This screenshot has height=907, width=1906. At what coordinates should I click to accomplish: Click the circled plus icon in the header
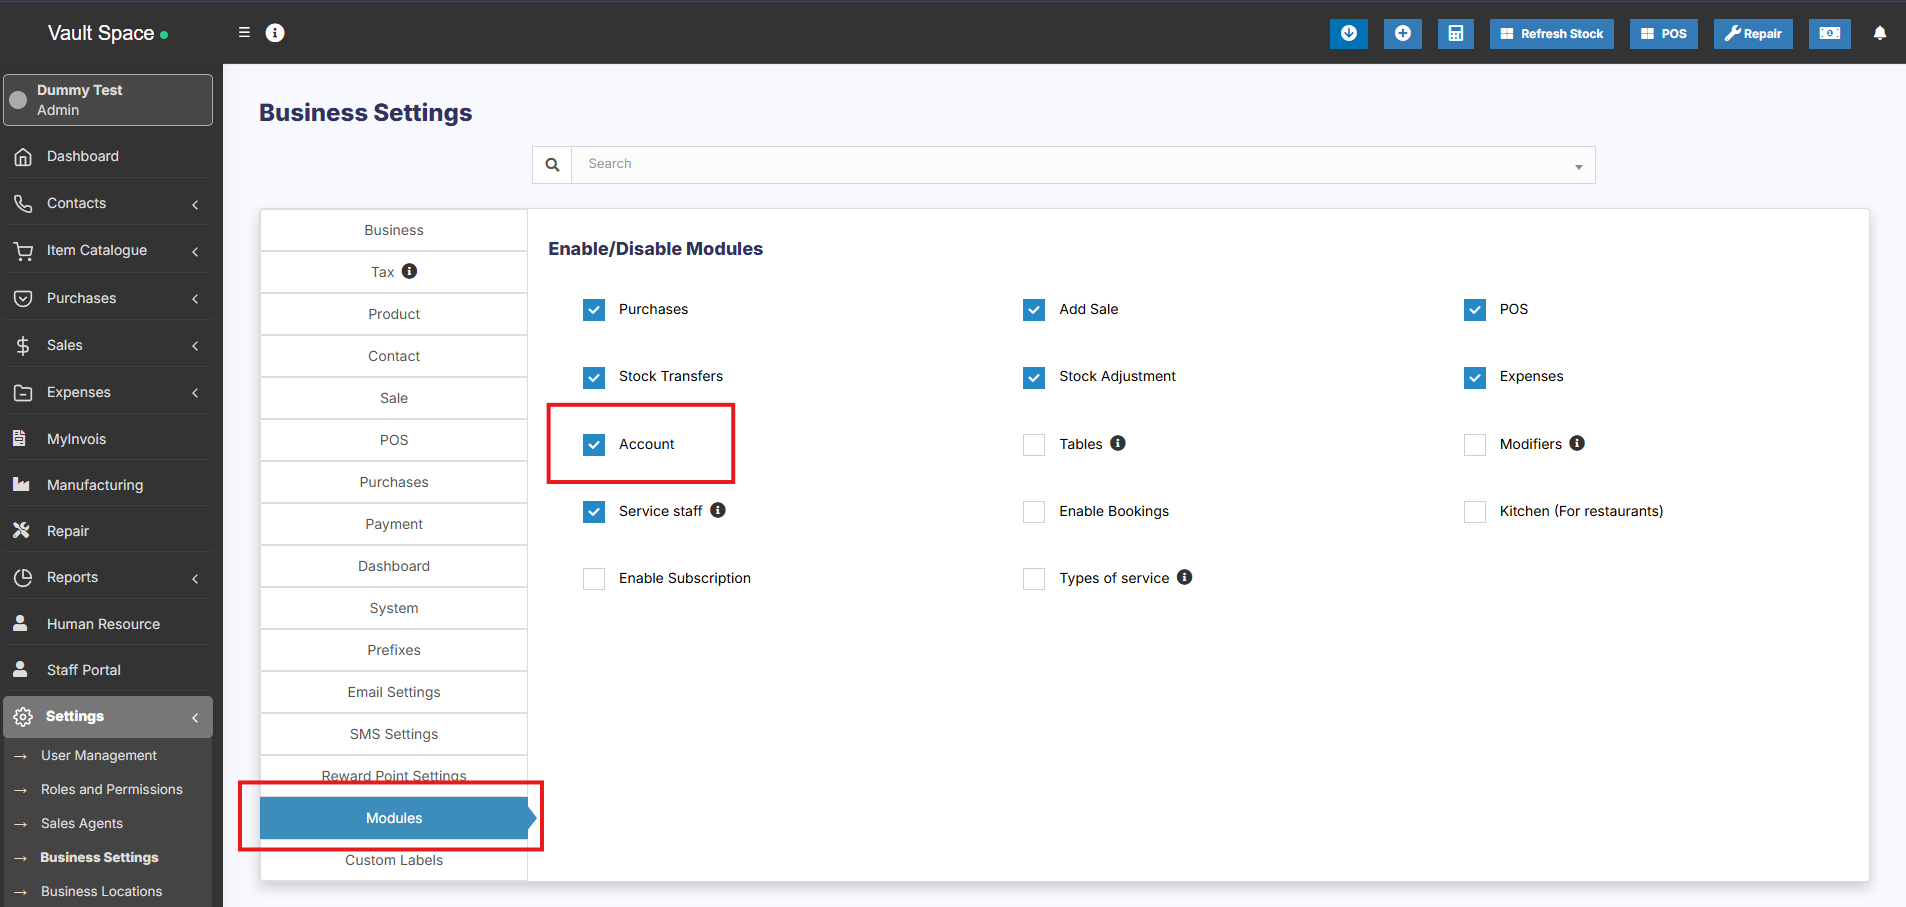tap(1402, 34)
